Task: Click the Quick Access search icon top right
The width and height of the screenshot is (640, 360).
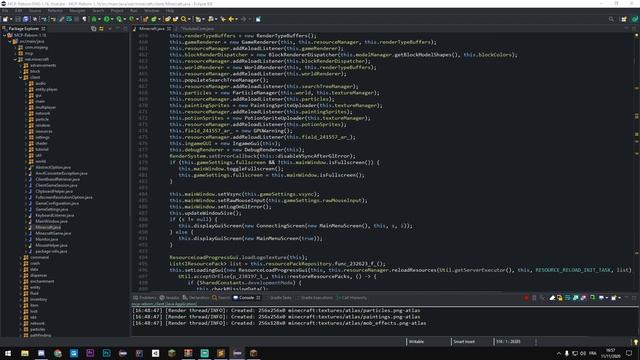Action: (x=611, y=19)
